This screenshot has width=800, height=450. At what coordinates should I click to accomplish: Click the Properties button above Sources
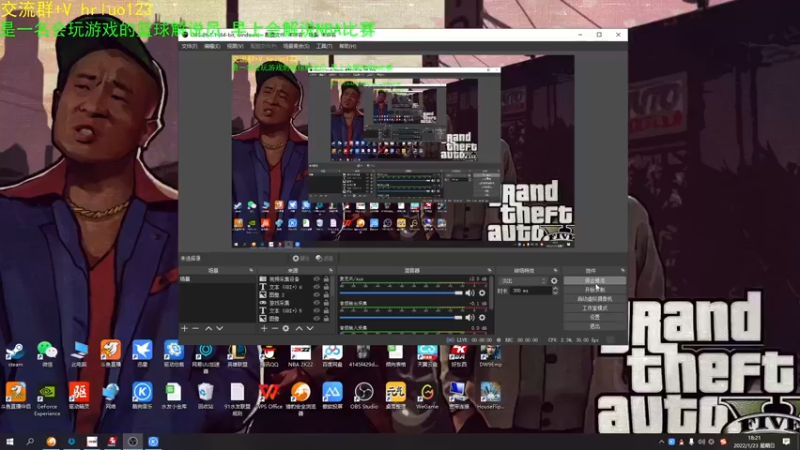pyautogui.click(x=301, y=259)
